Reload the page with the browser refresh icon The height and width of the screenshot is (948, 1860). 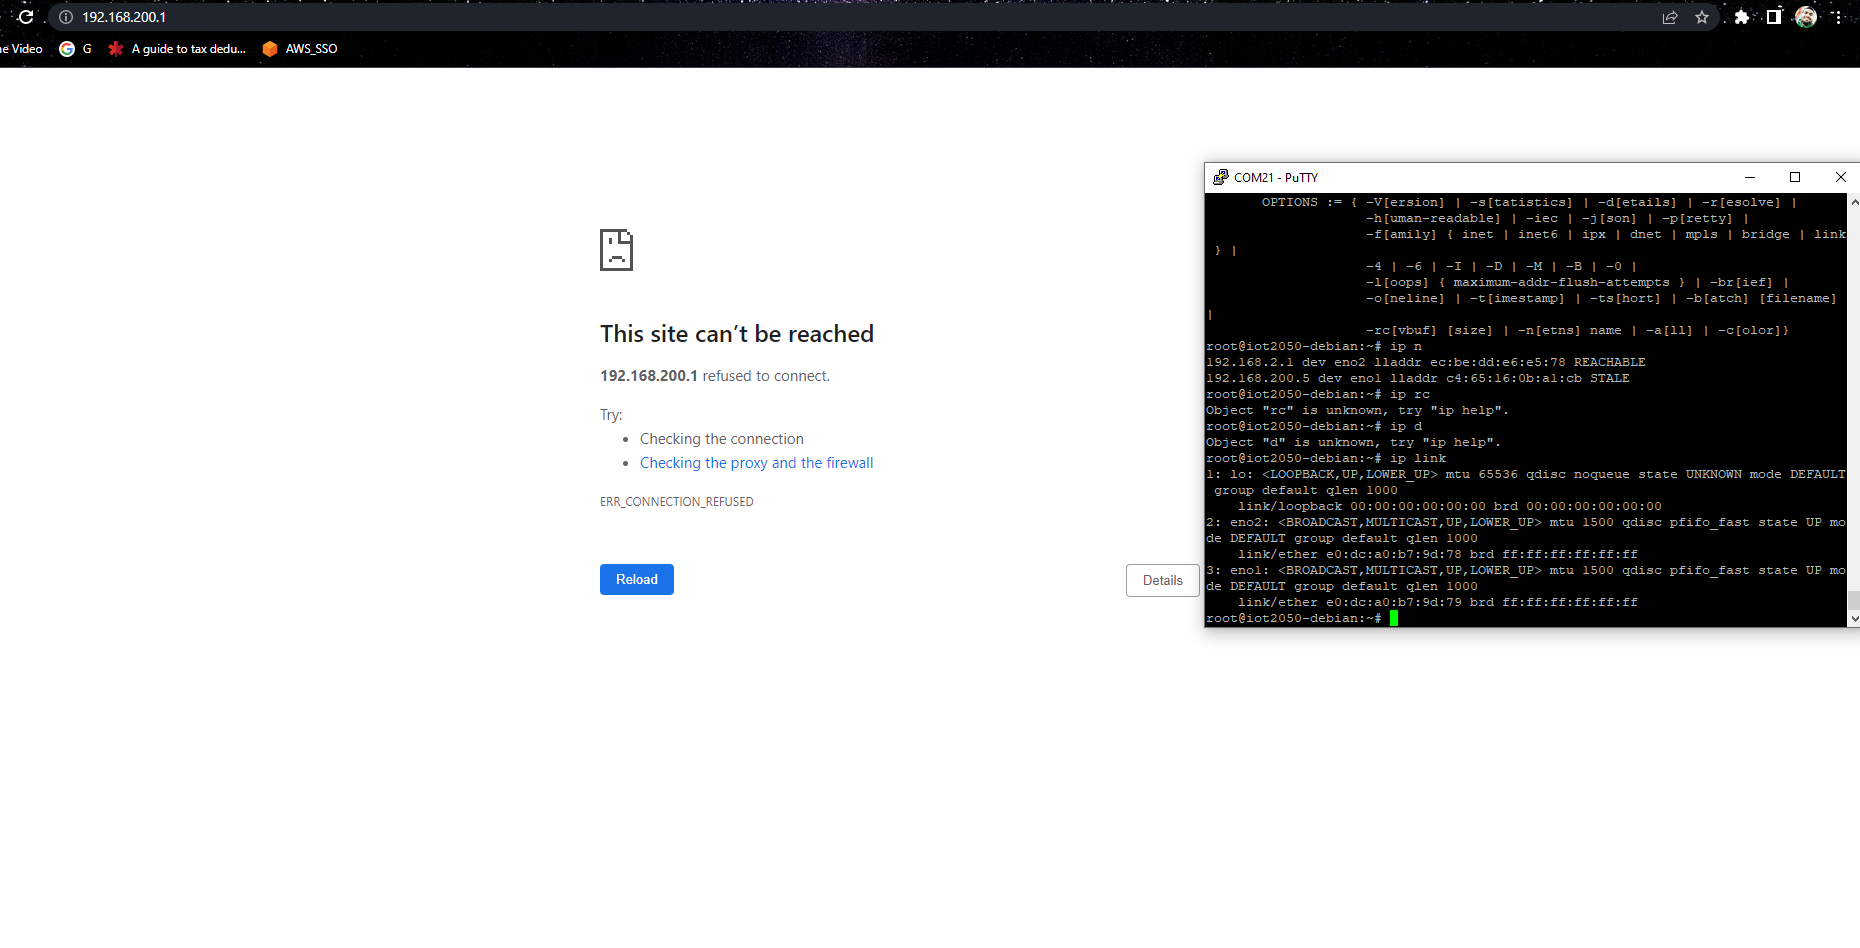tap(26, 17)
